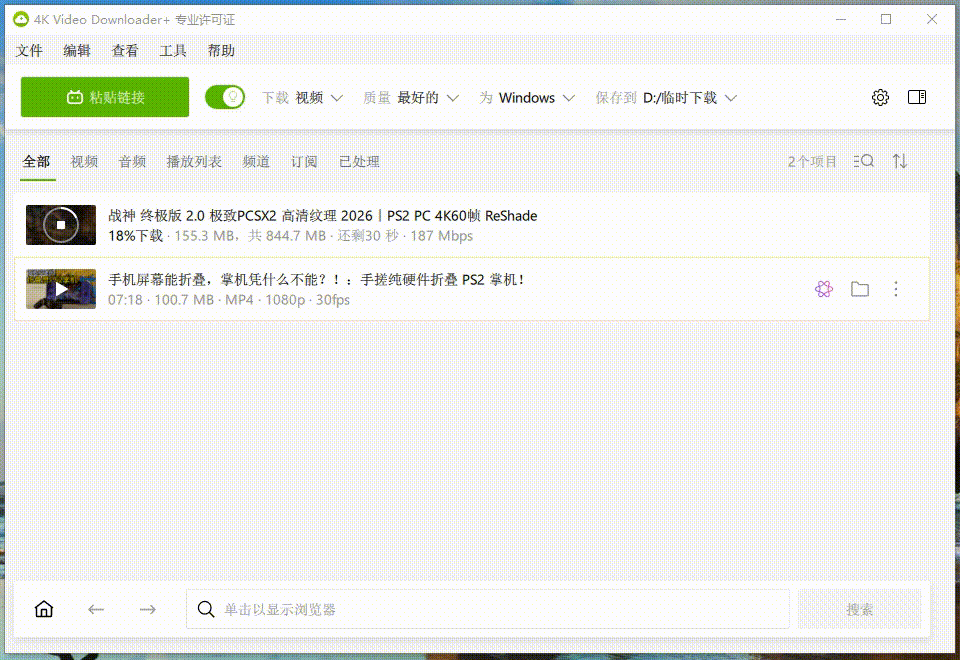The image size is (960, 660).
Task: Toggle the side panel icon
Action: click(917, 97)
